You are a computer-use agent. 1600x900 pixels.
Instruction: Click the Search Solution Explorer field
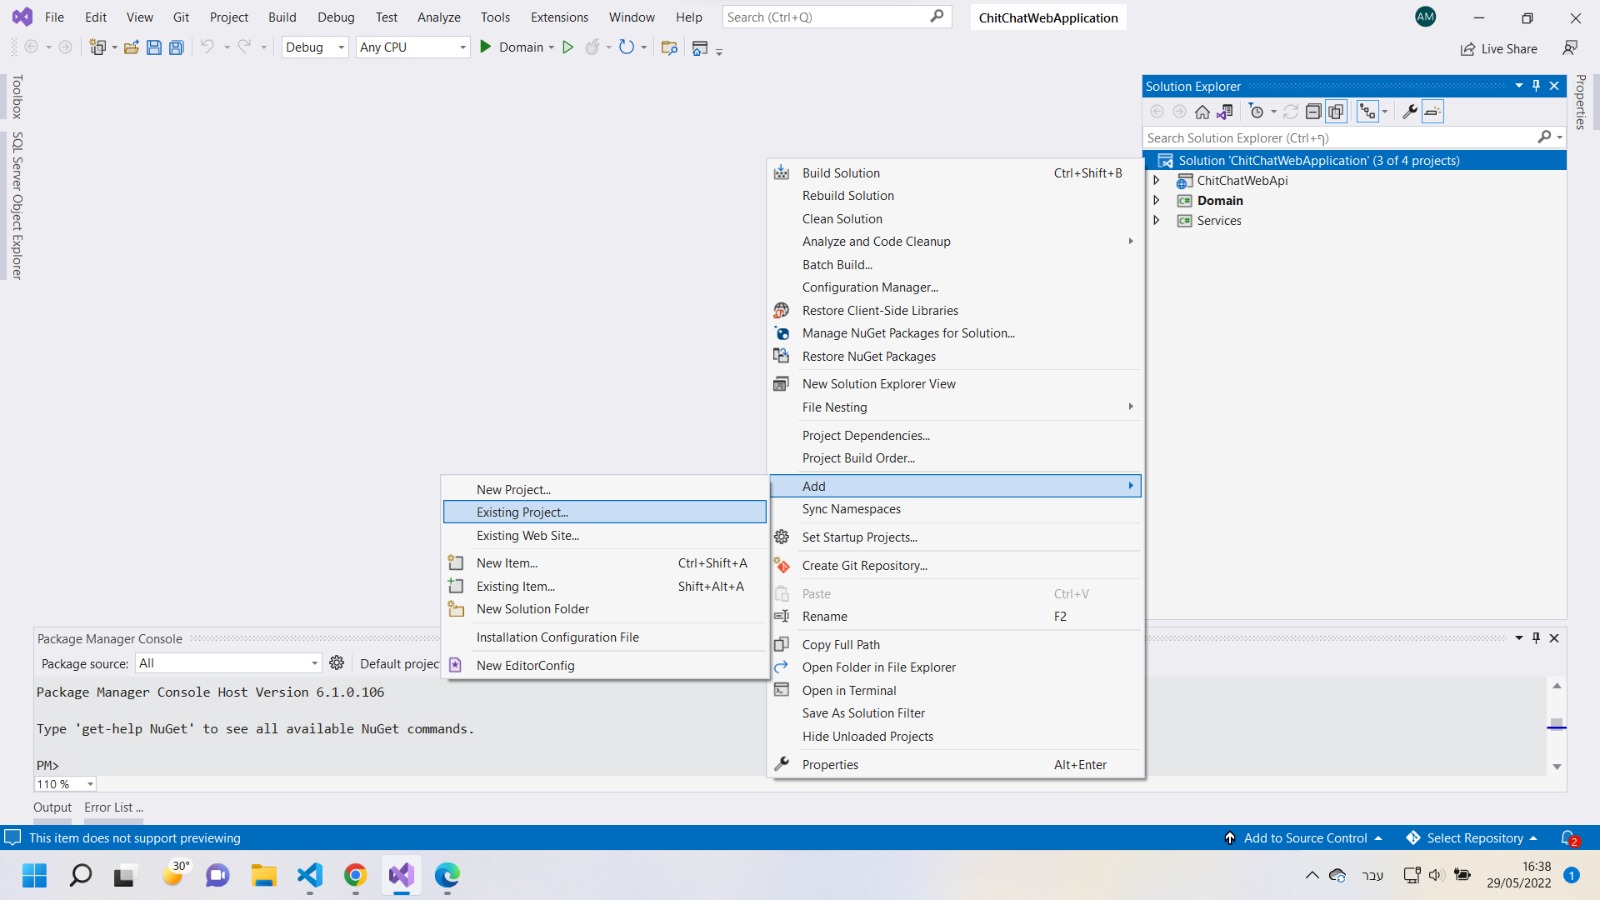pos(1354,138)
